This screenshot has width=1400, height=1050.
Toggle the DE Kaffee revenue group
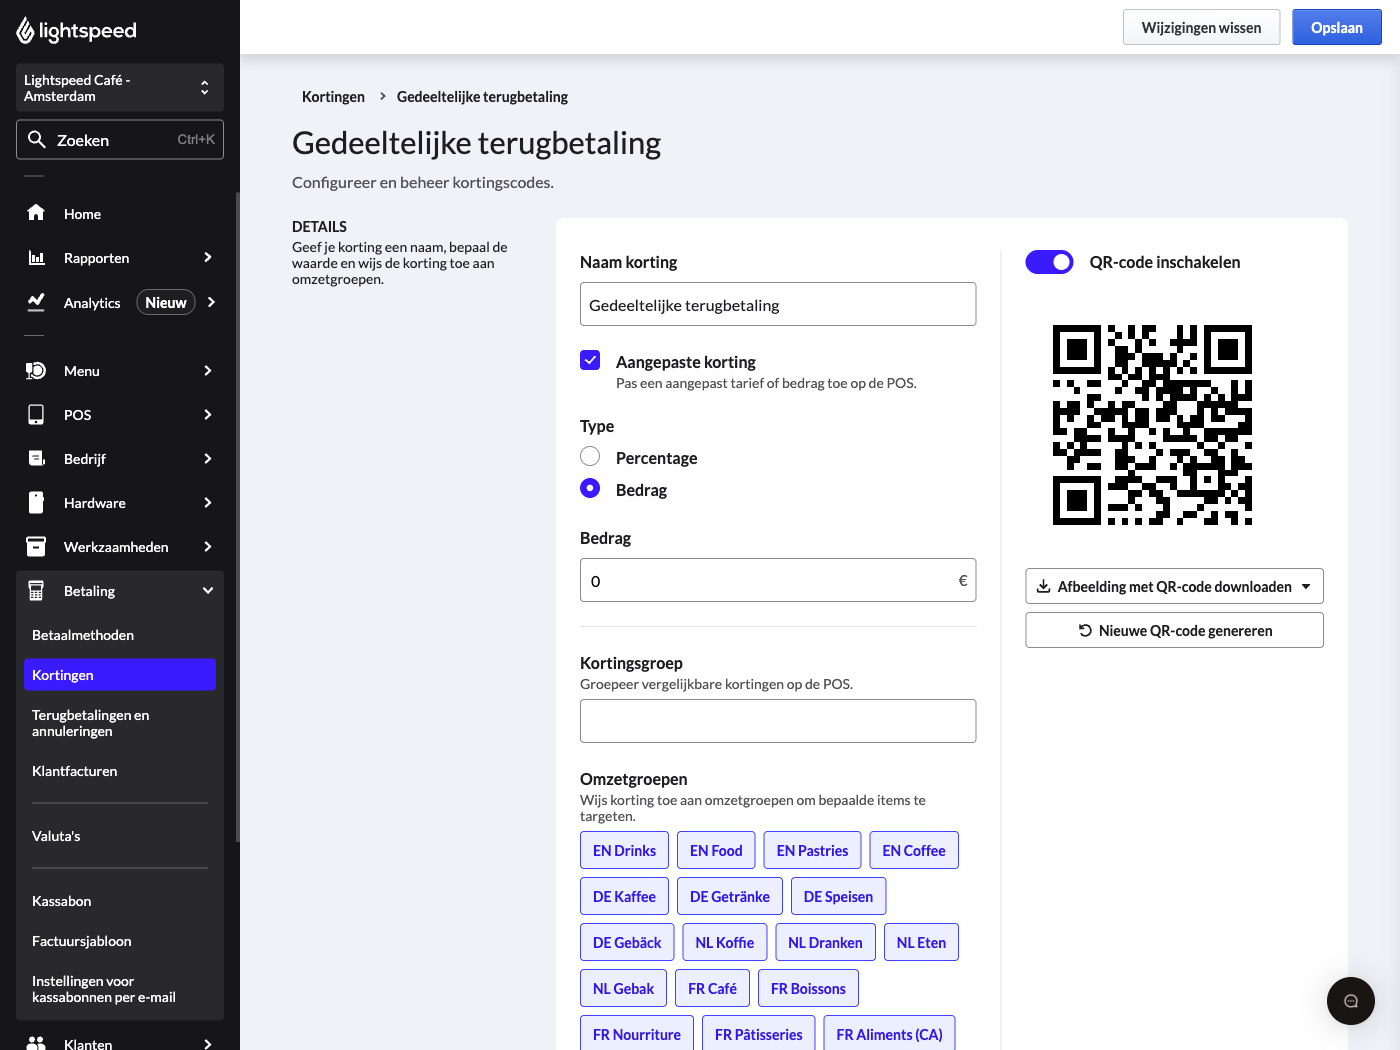[x=624, y=896]
